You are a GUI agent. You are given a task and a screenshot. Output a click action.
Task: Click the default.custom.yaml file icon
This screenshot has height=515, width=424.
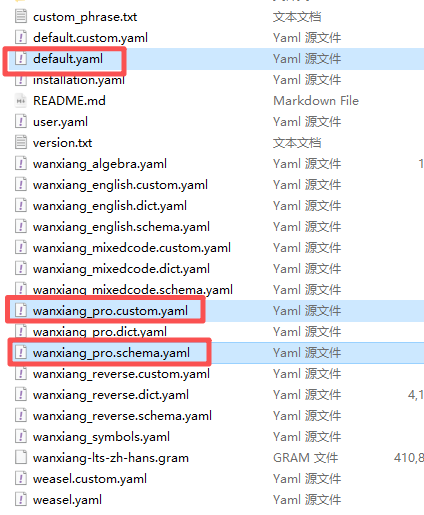click(21, 37)
